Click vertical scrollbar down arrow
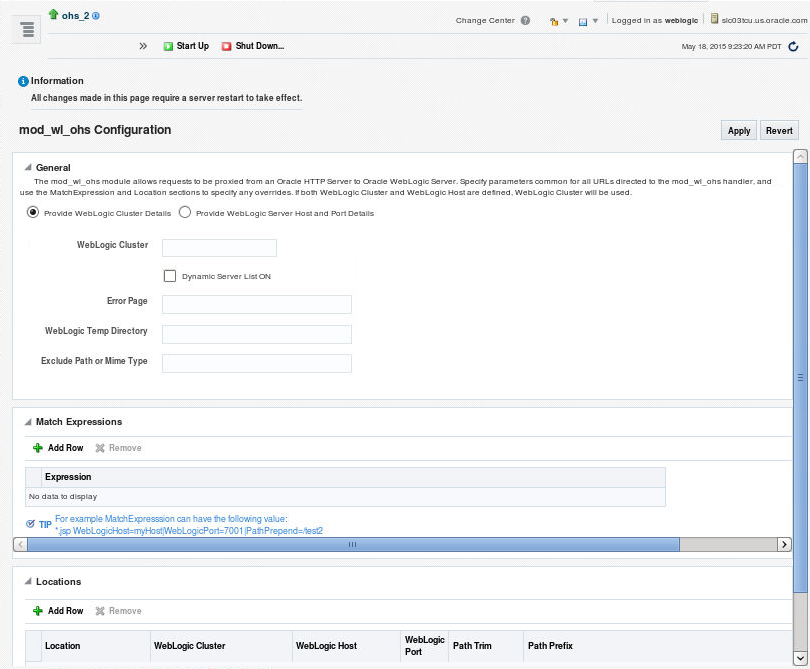Viewport: 810px width, 669px height. click(800, 658)
